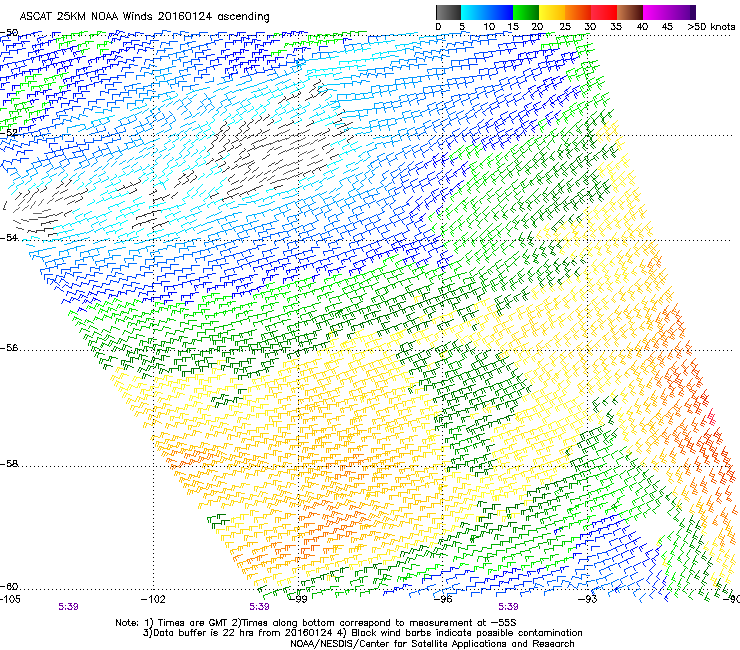
Task: Click the -105 longitude axis label
Action: coord(10,599)
